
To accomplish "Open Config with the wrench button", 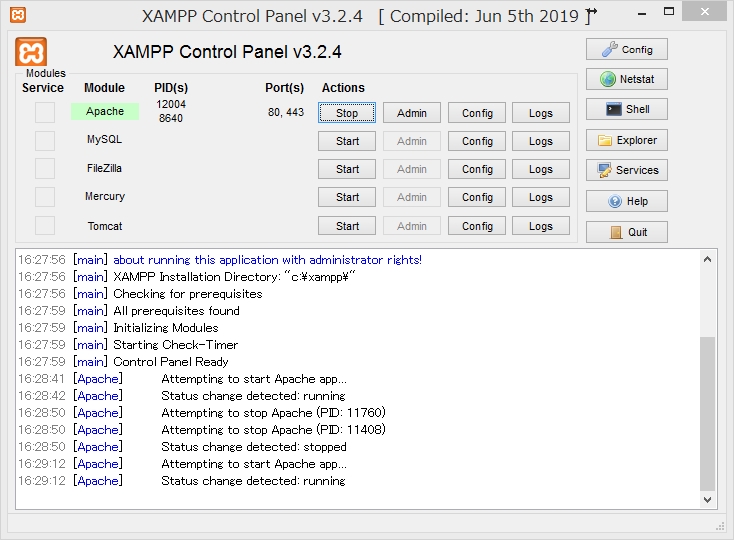I will pyautogui.click(x=627, y=49).
